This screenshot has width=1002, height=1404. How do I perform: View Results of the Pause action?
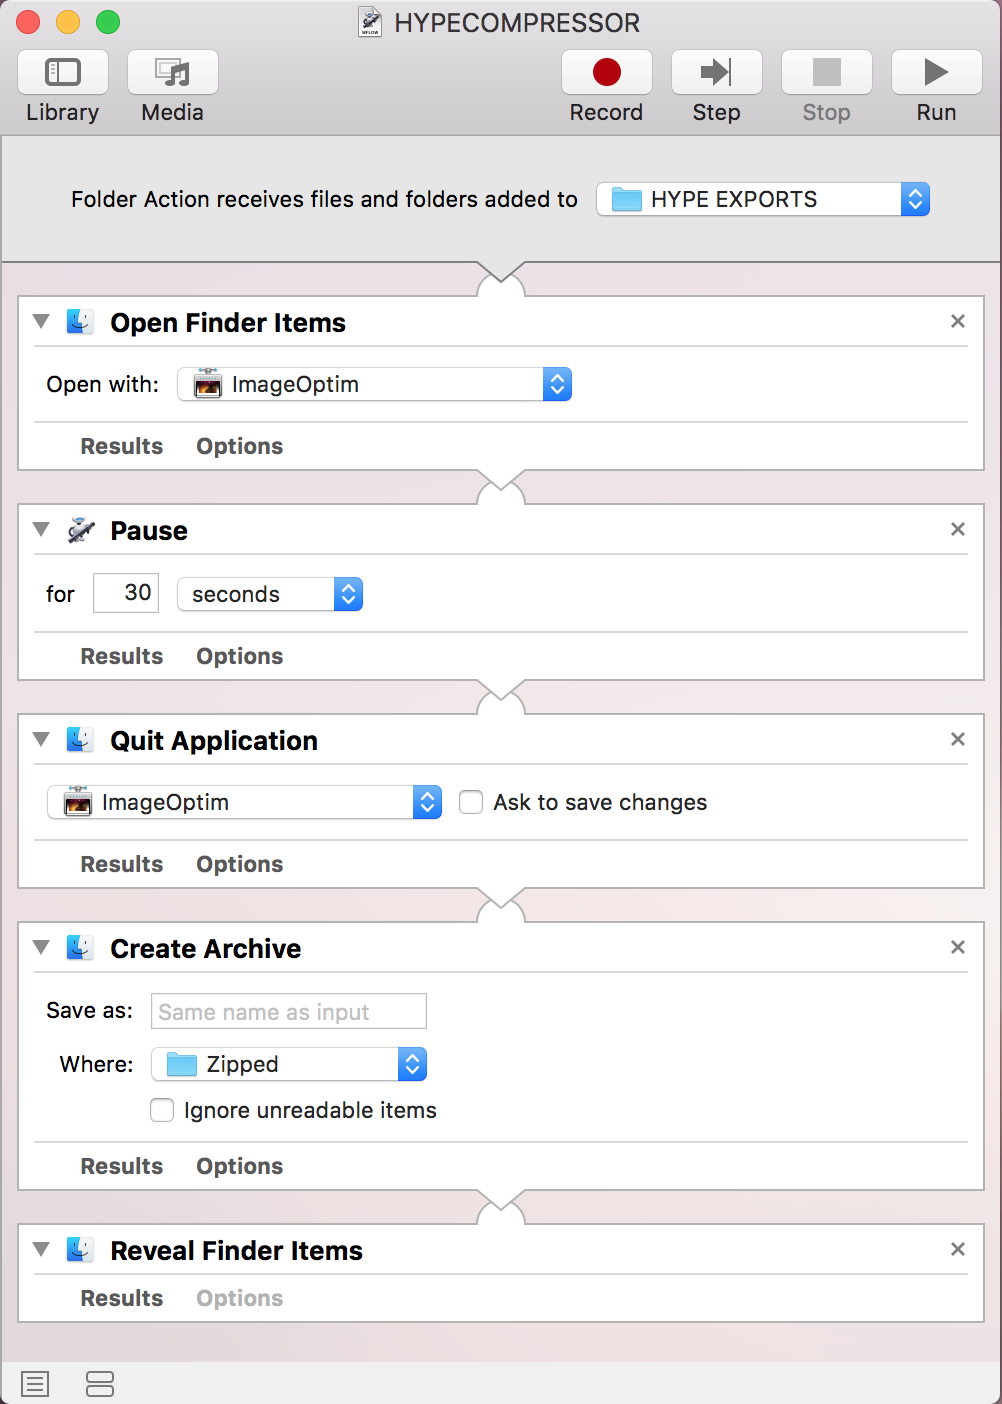coord(121,656)
